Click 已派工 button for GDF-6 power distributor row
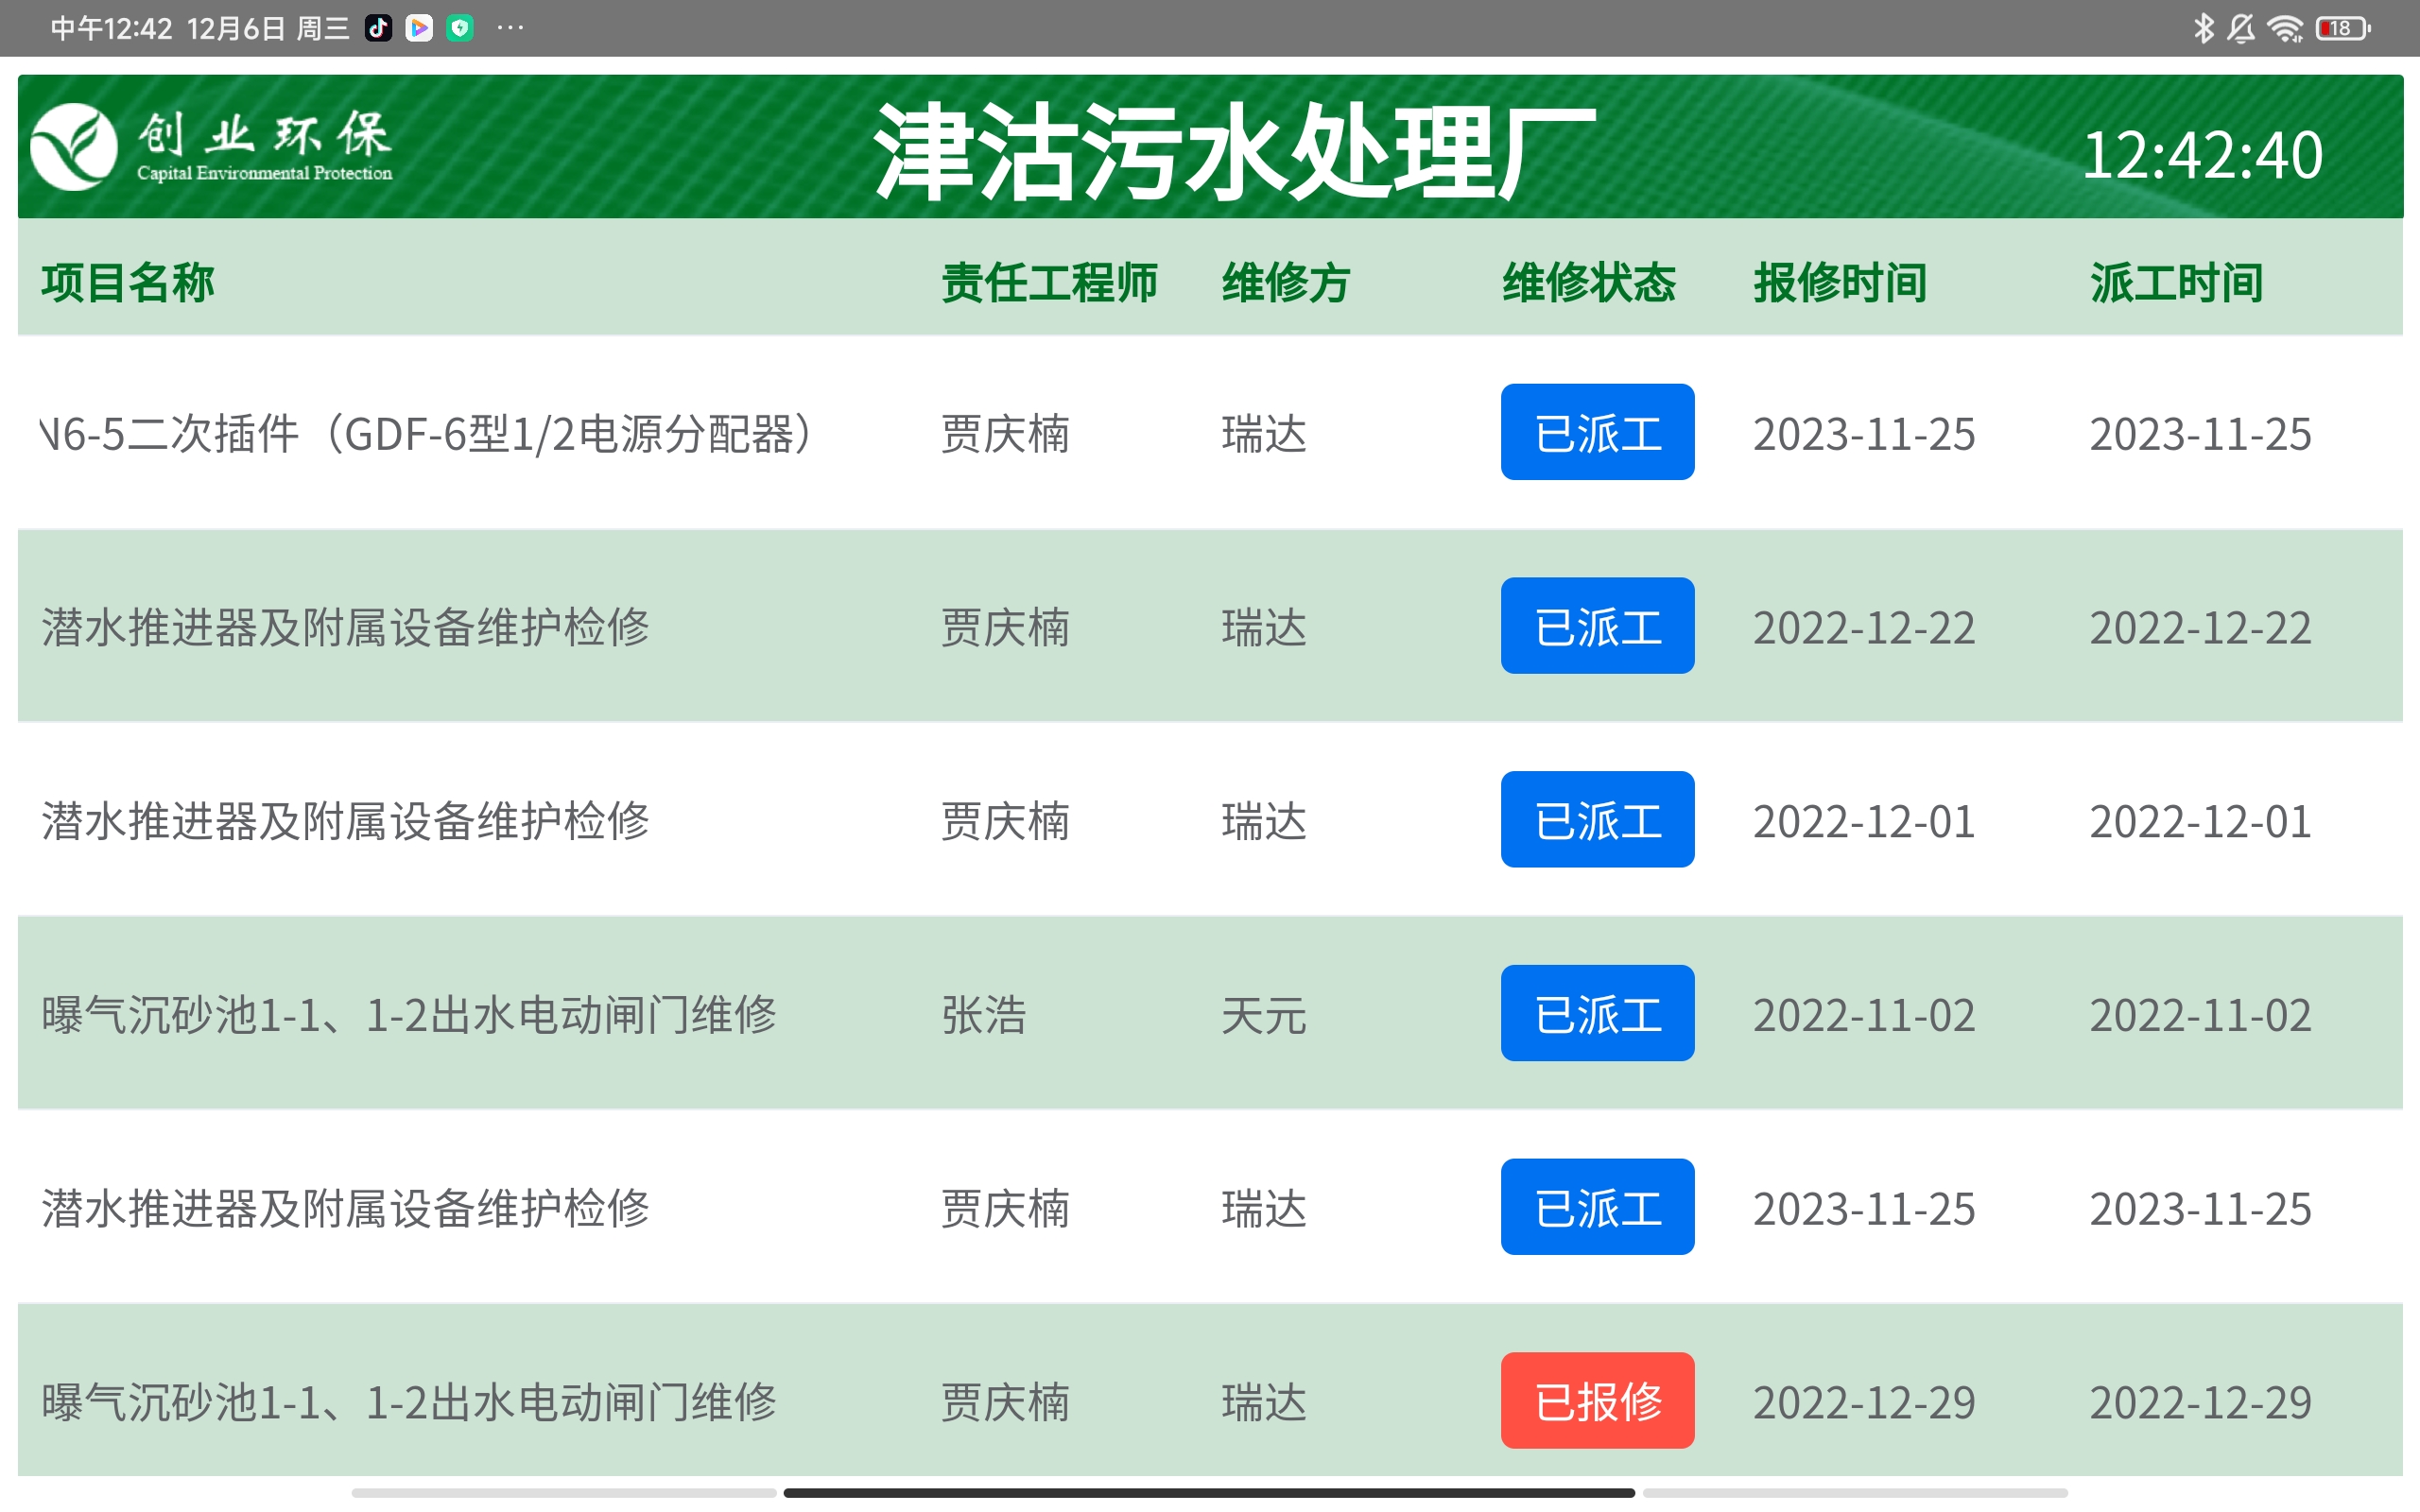 coord(1597,432)
